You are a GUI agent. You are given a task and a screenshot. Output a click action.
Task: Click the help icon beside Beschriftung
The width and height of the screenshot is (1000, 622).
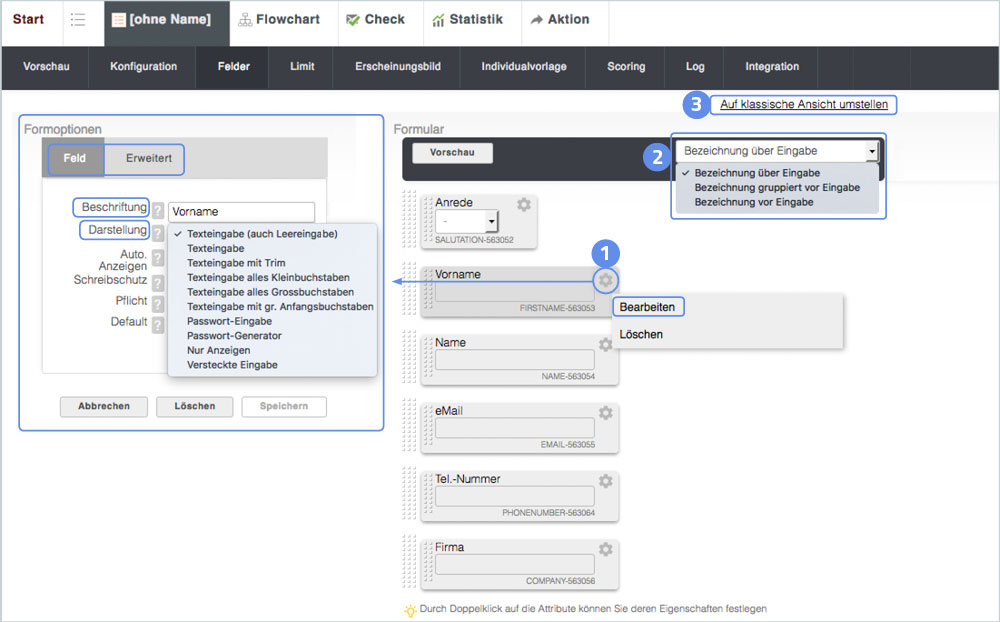158,210
